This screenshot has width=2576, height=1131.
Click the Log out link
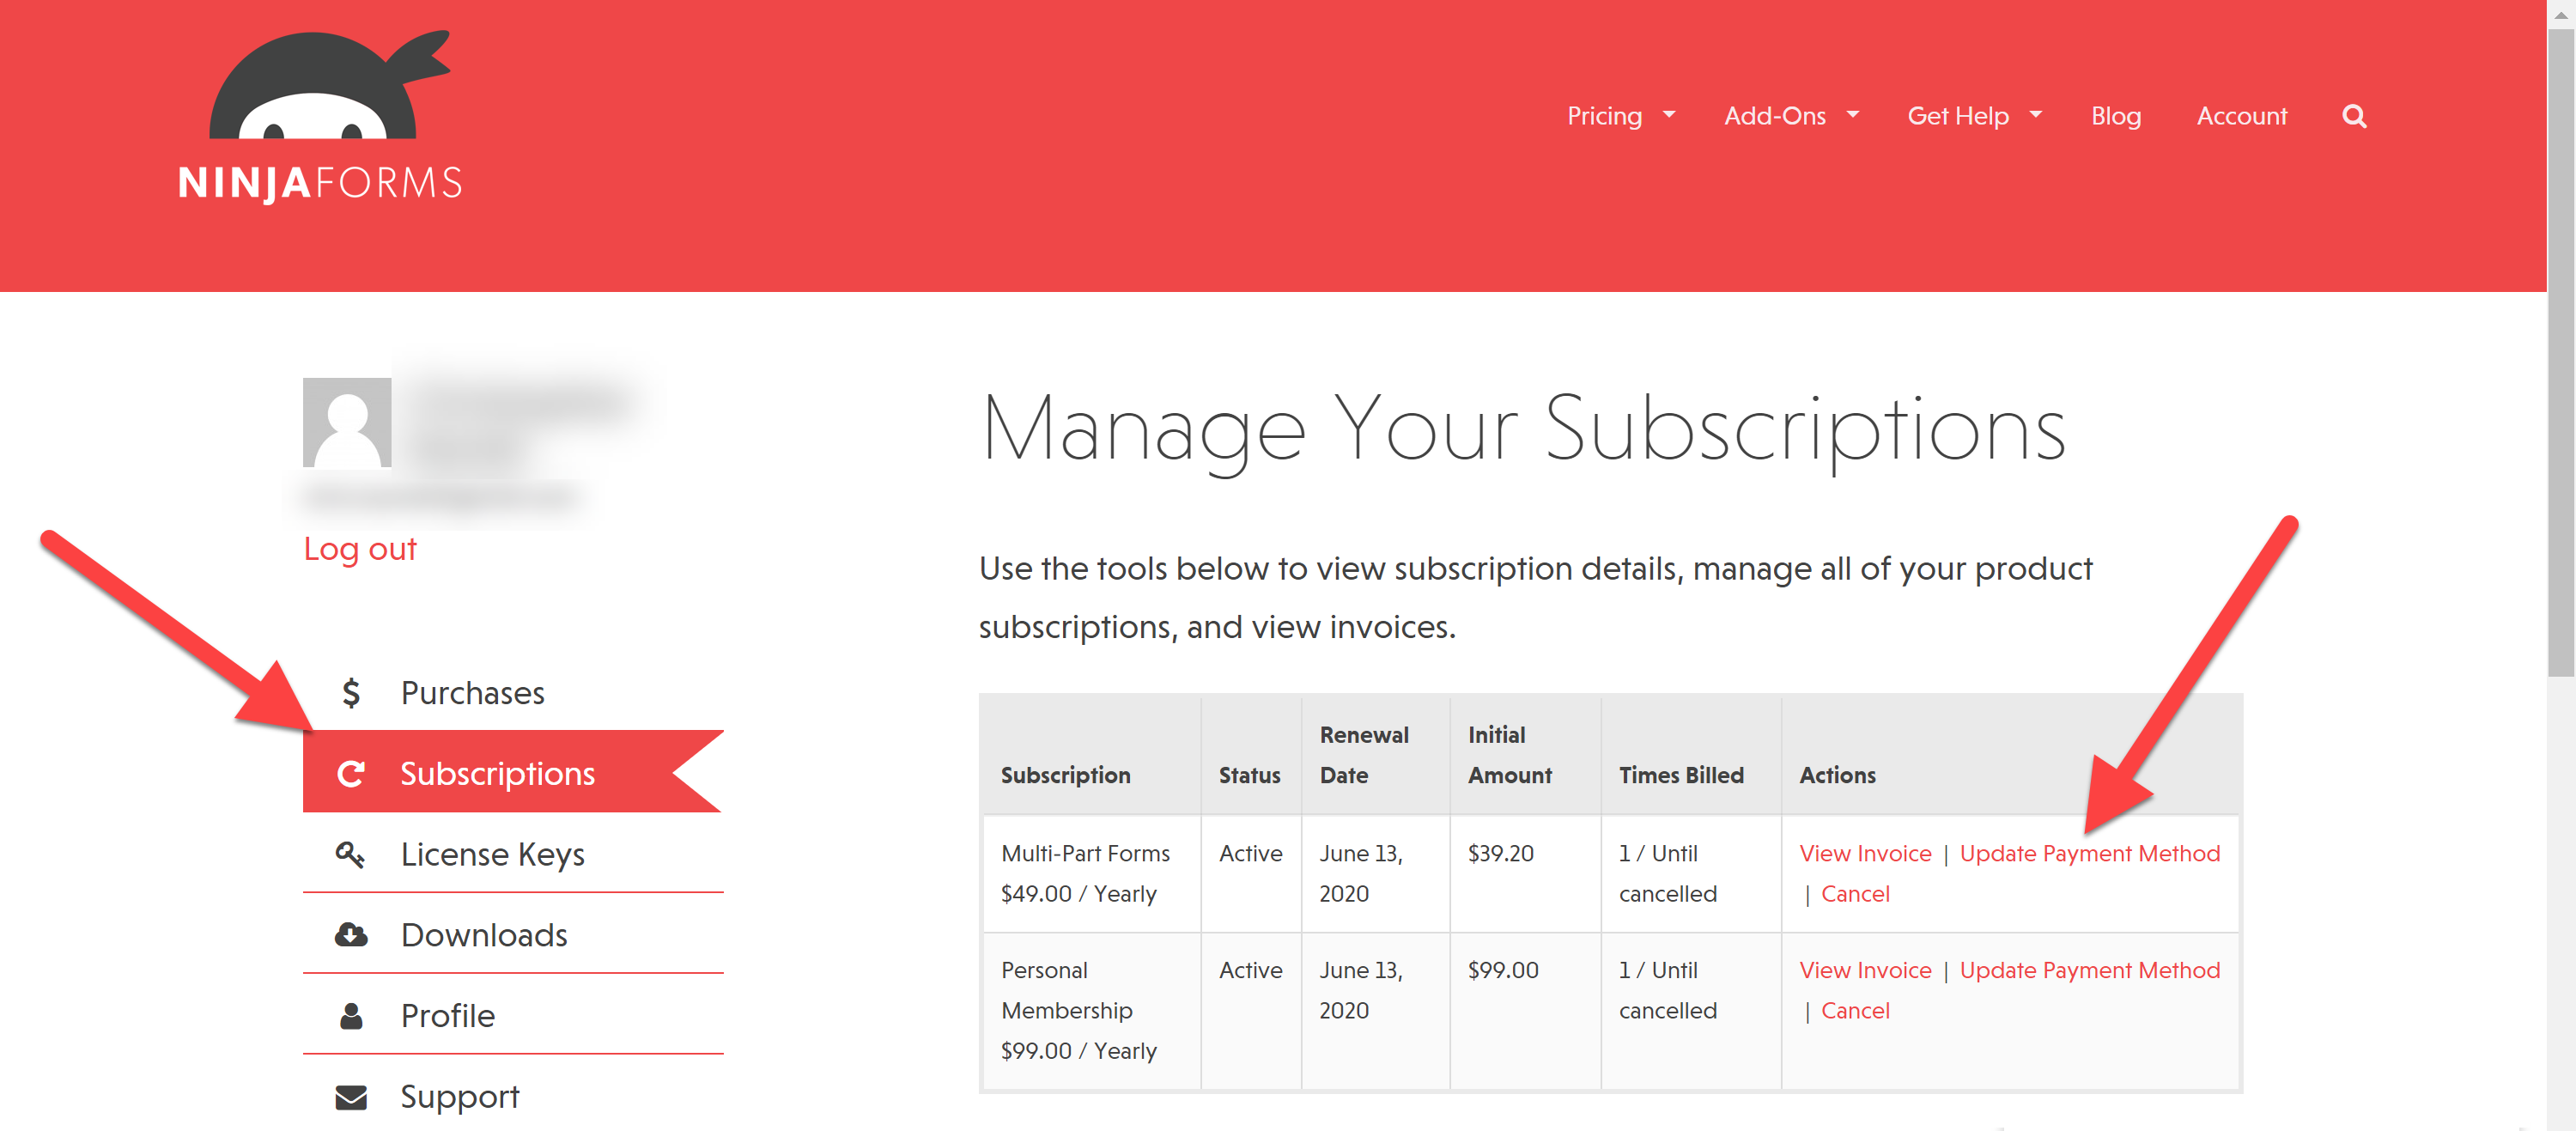pos(360,549)
